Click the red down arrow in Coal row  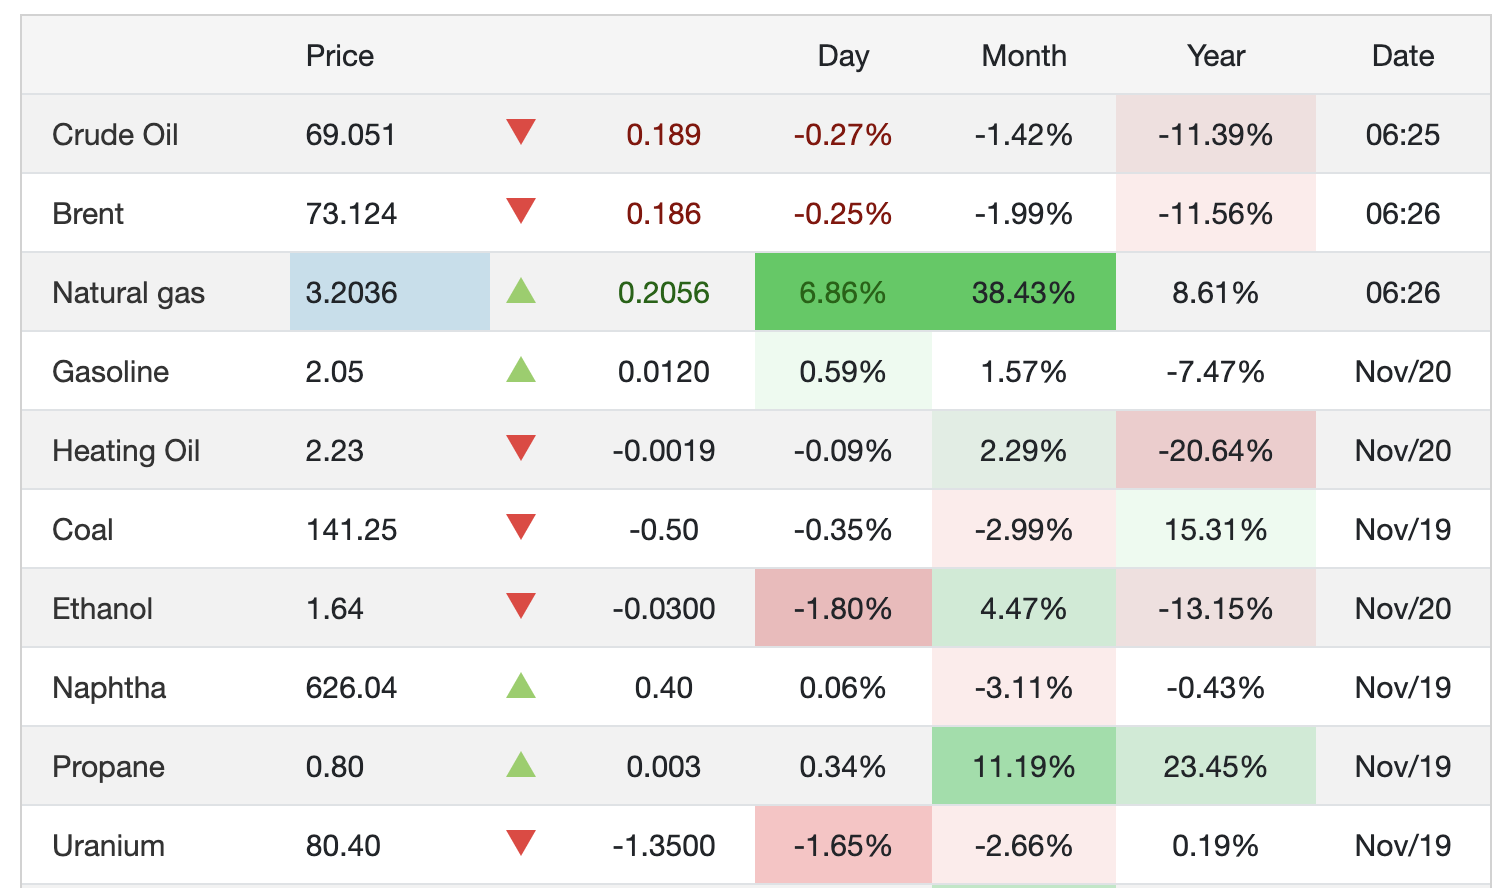pos(521,527)
